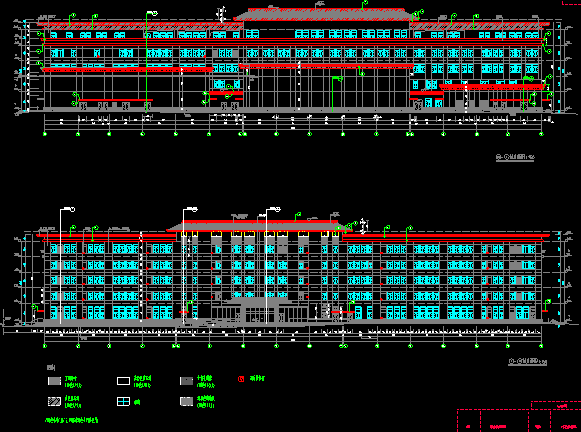
Task: Select the green text beside red legend symbol
Action: tap(257, 379)
